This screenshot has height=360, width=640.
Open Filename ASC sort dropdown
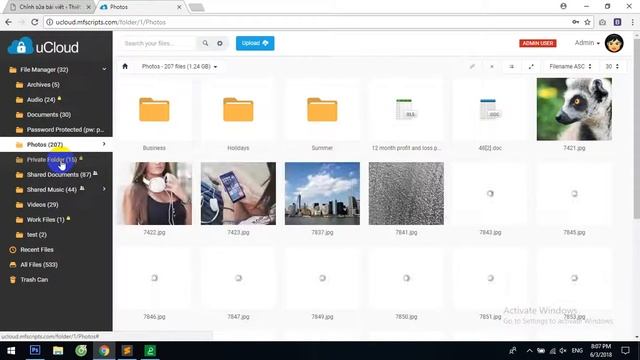click(570, 67)
